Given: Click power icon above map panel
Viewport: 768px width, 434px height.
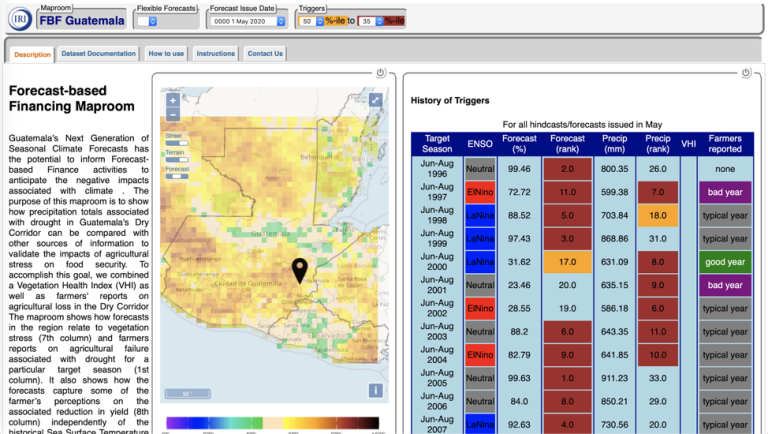Looking at the screenshot, I should [x=380, y=73].
